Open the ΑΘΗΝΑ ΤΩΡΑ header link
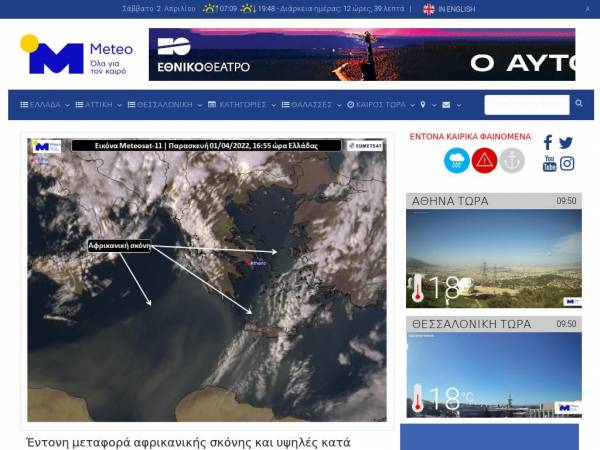The width and height of the screenshot is (600, 450). [450, 201]
